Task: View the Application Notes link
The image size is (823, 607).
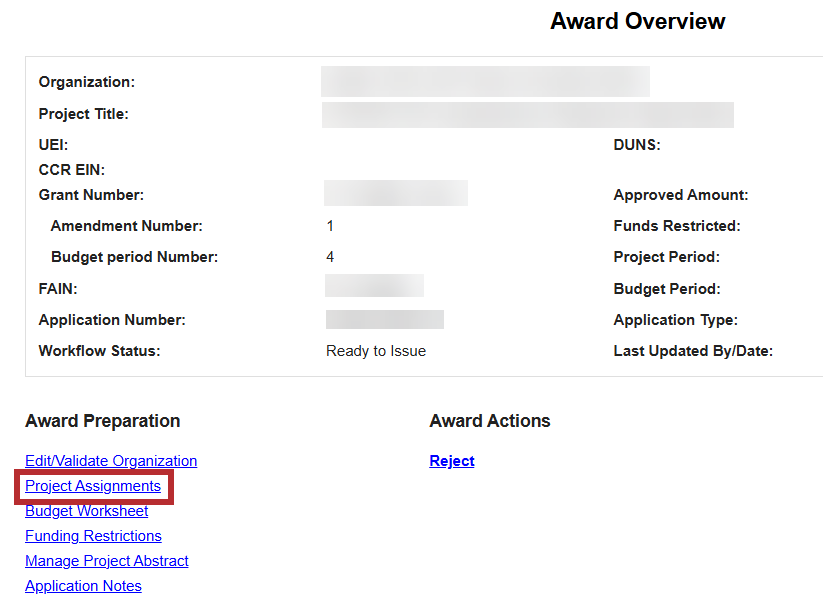Action: pyautogui.click(x=83, y=586)
